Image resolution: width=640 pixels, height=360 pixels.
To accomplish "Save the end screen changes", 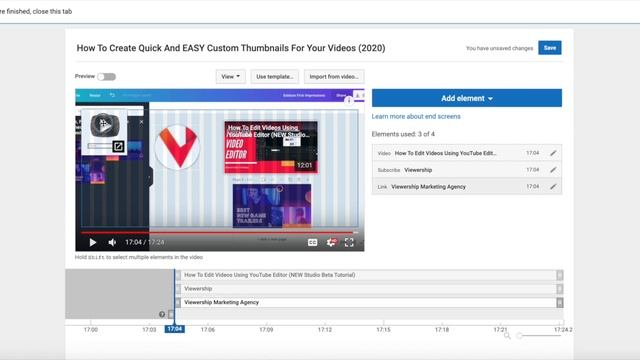I will coord(549,48).
